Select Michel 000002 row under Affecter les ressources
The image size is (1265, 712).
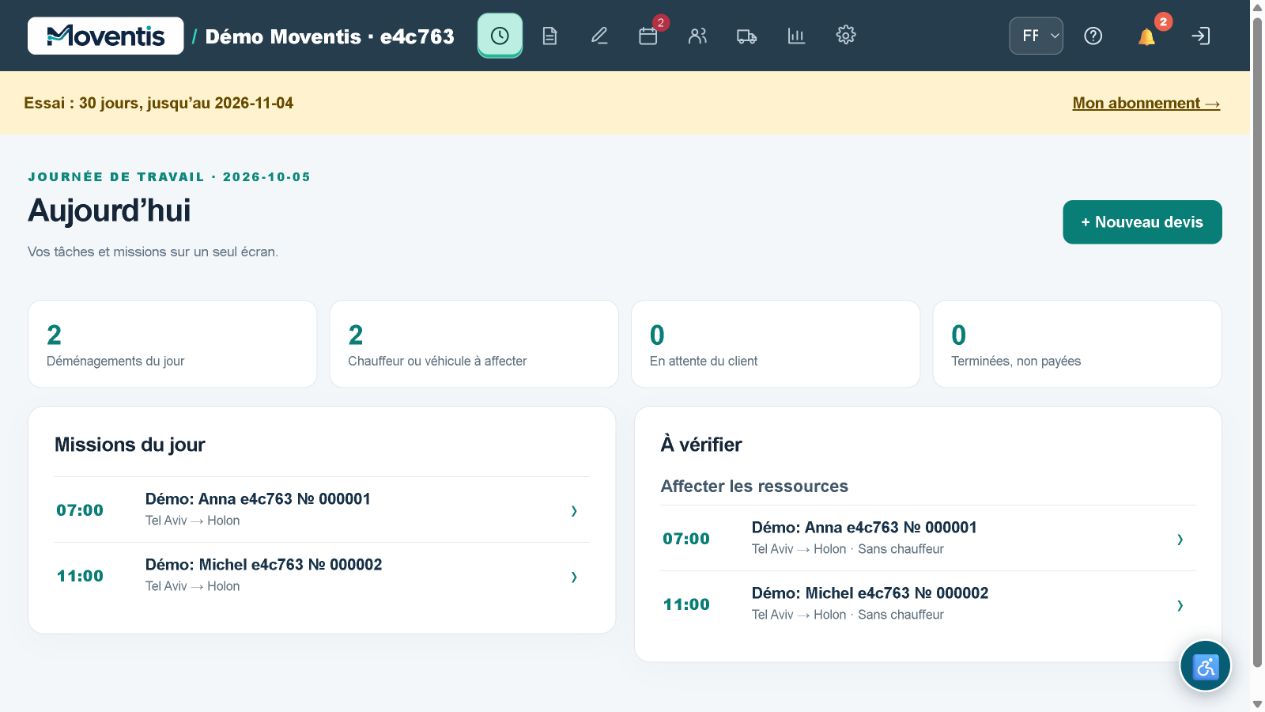tap(928, 604)
